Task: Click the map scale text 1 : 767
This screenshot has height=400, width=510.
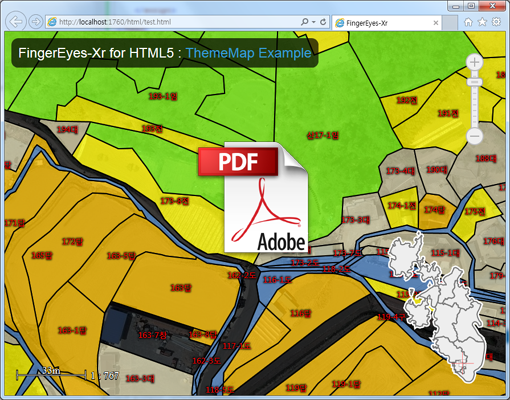Action: point(105,376)
